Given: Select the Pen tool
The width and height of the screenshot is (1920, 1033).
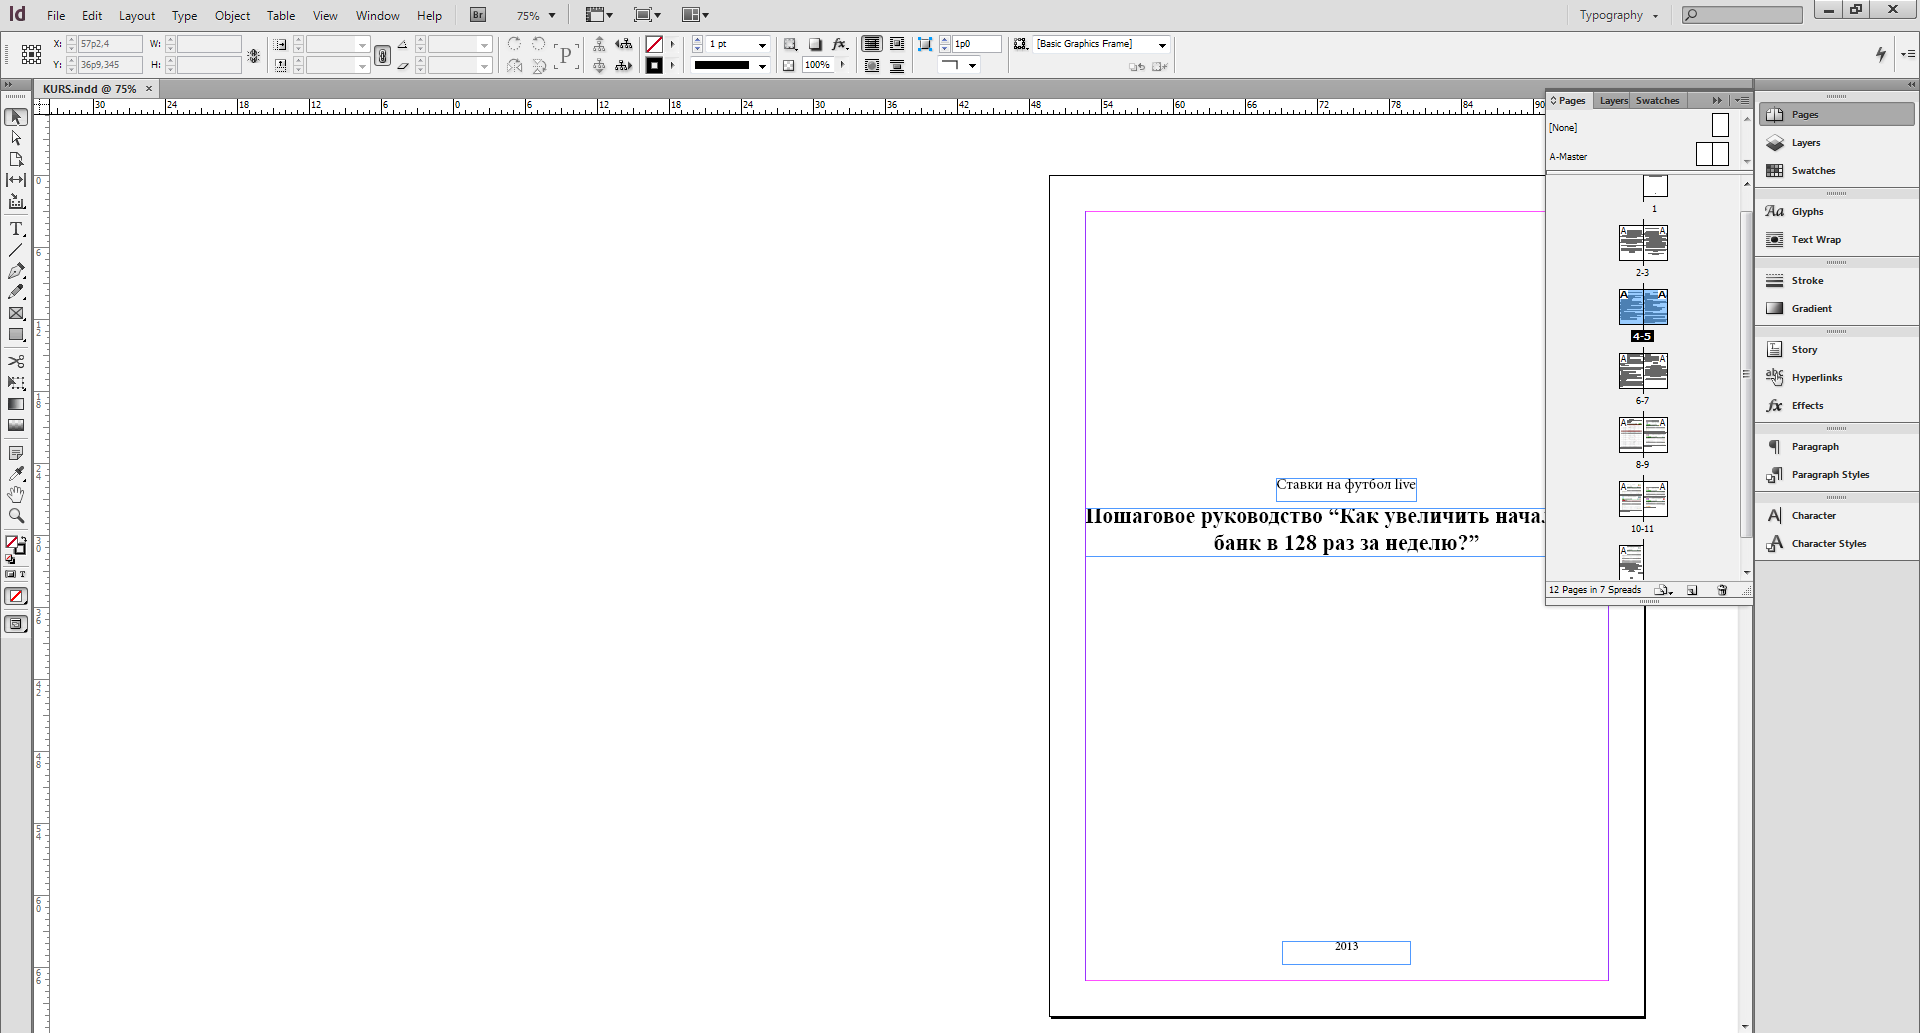Looking at the screenshot, I should [16, 271].
